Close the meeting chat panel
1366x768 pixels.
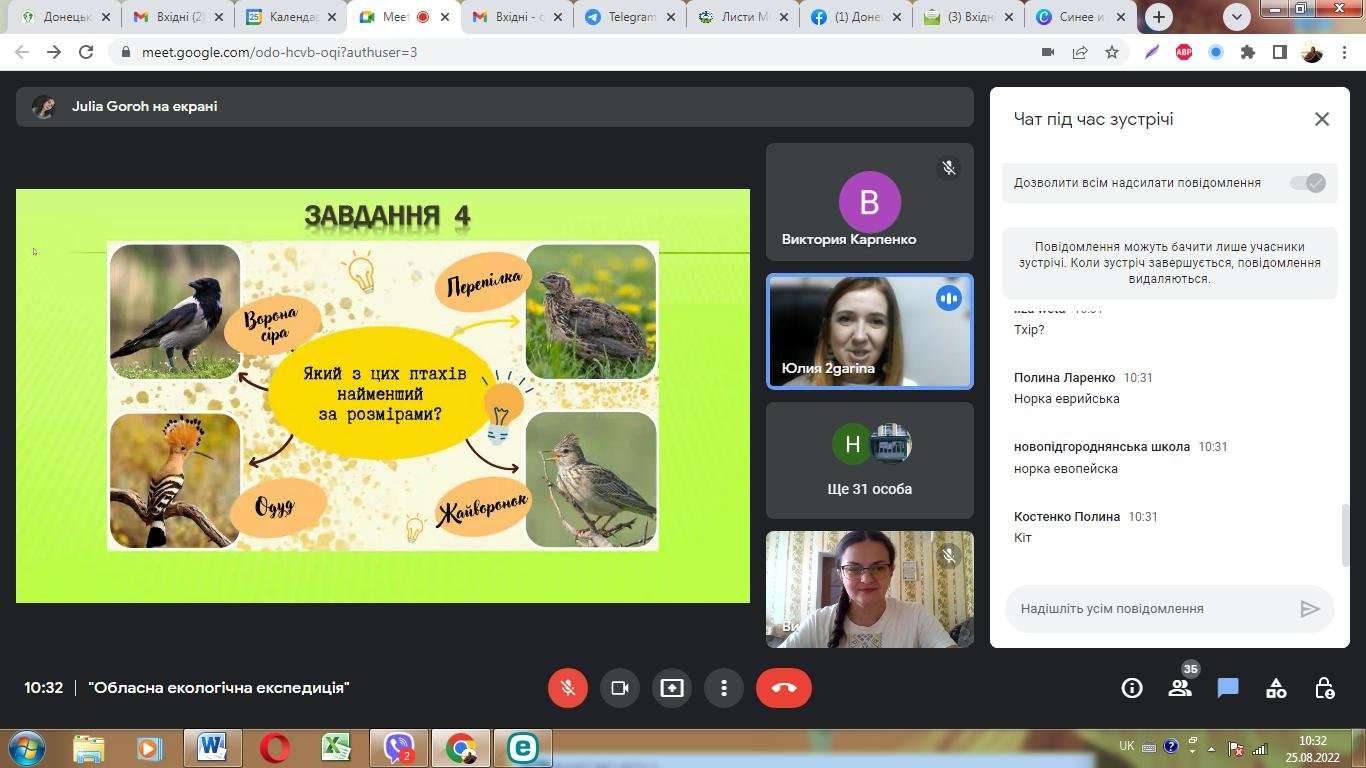(x=1322, y=119)
